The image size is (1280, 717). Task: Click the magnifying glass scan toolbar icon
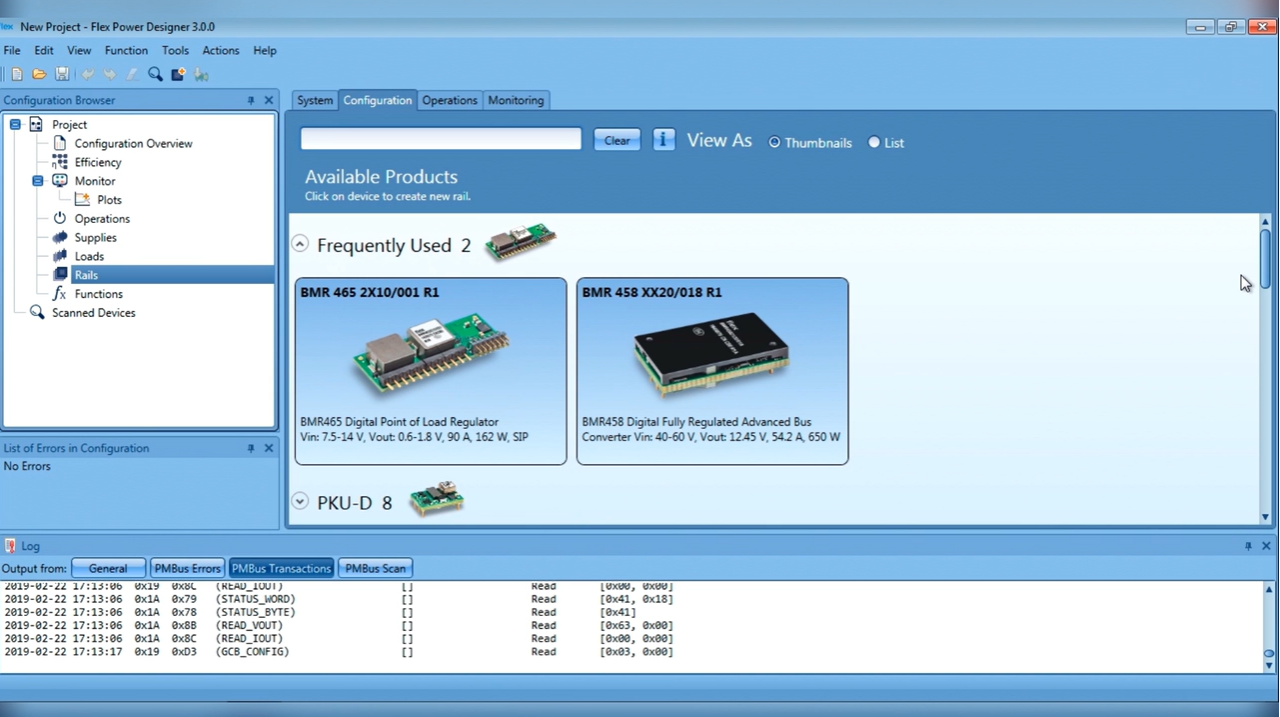[155, 74]
